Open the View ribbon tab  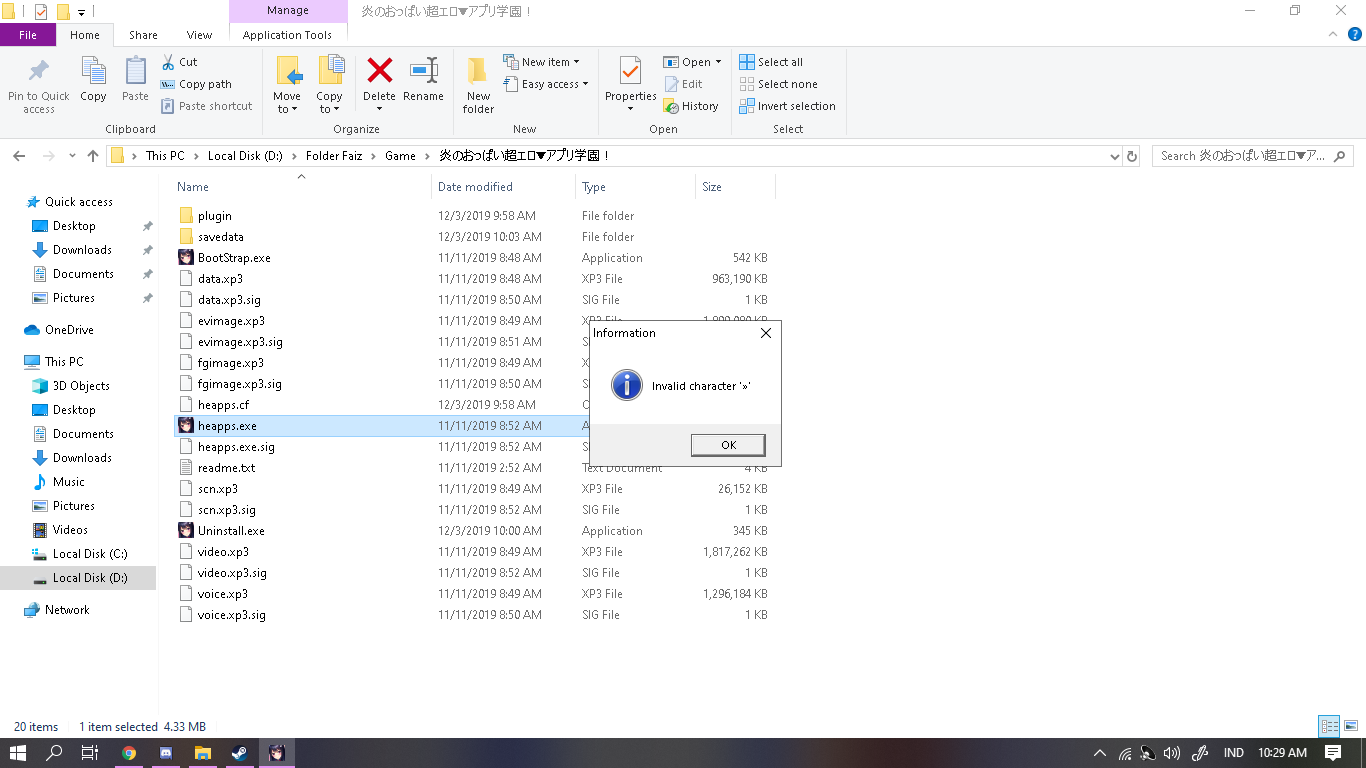click(199, 35)
